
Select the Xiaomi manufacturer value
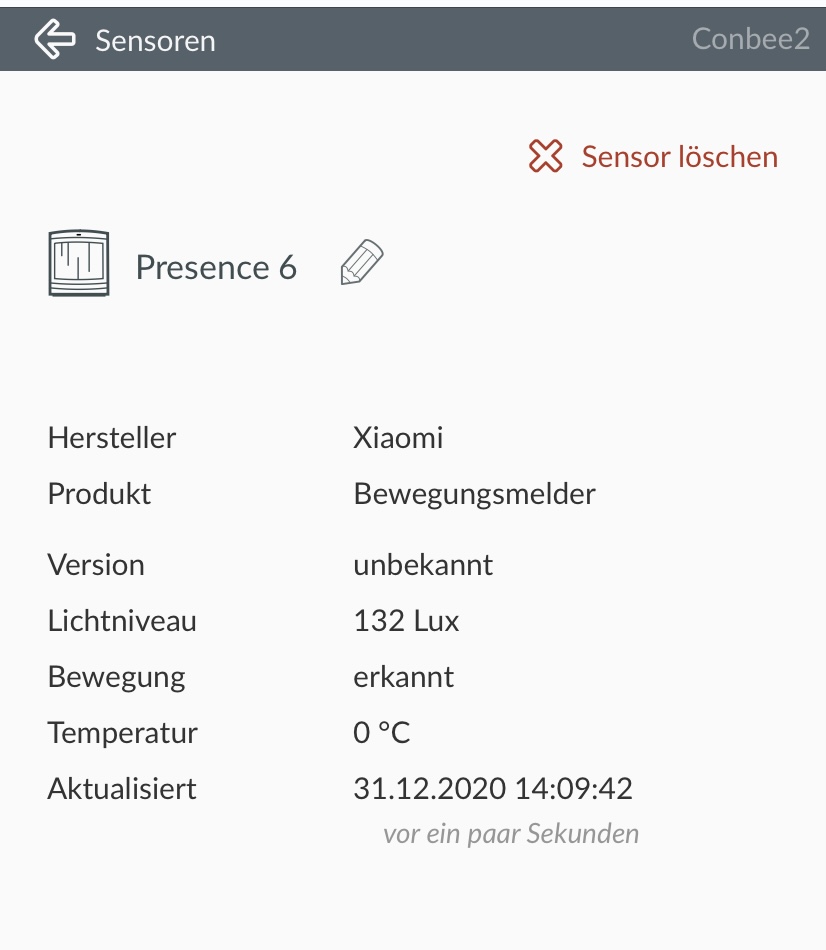coord(398,437)
